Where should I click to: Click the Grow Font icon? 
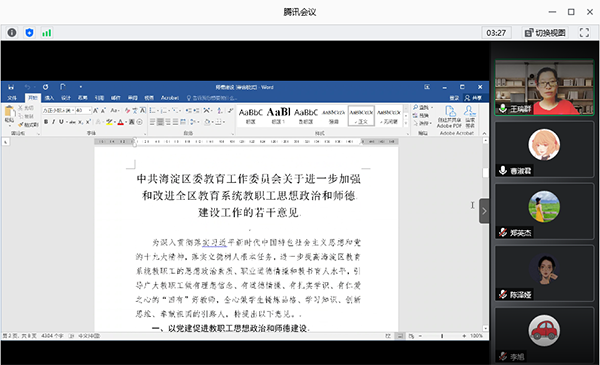[x=96, y=110]
